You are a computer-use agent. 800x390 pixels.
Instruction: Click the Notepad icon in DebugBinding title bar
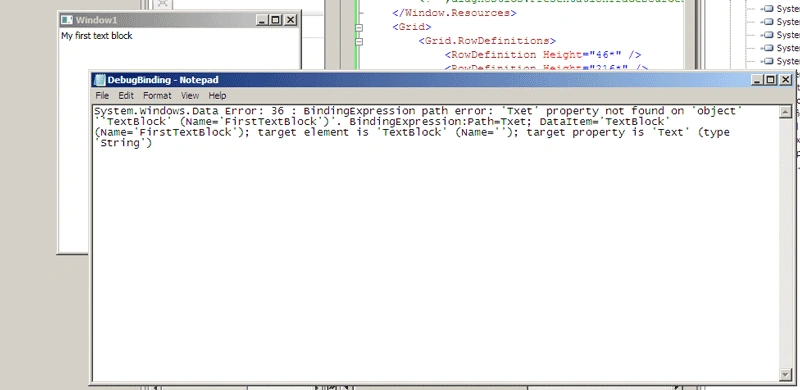100,80
